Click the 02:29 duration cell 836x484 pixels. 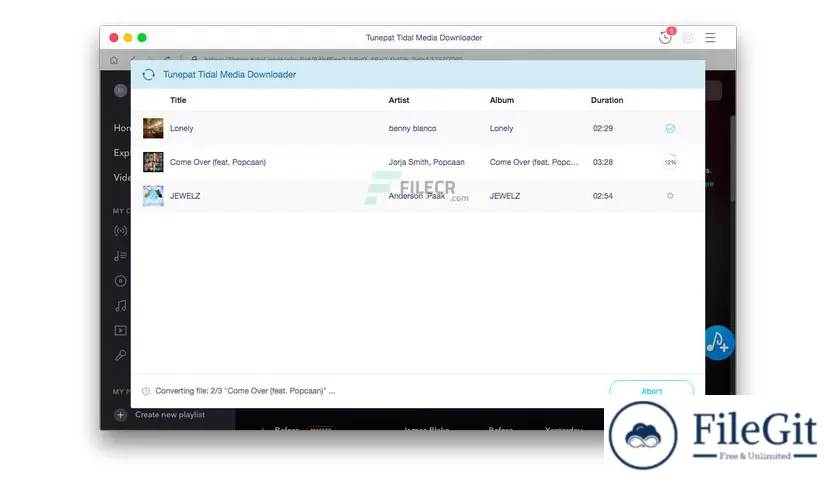click(x=602, y=128)
